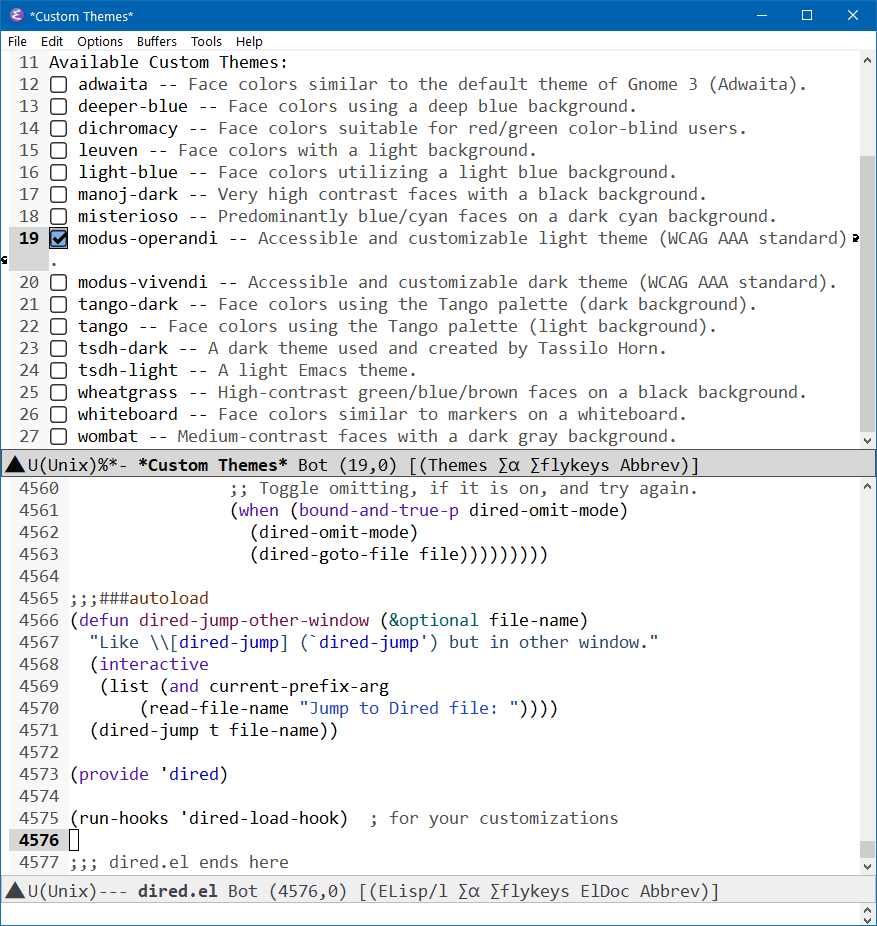Open the Buffers menu
This screenshot has width=877, height=926.
click(x=157, y=41)
